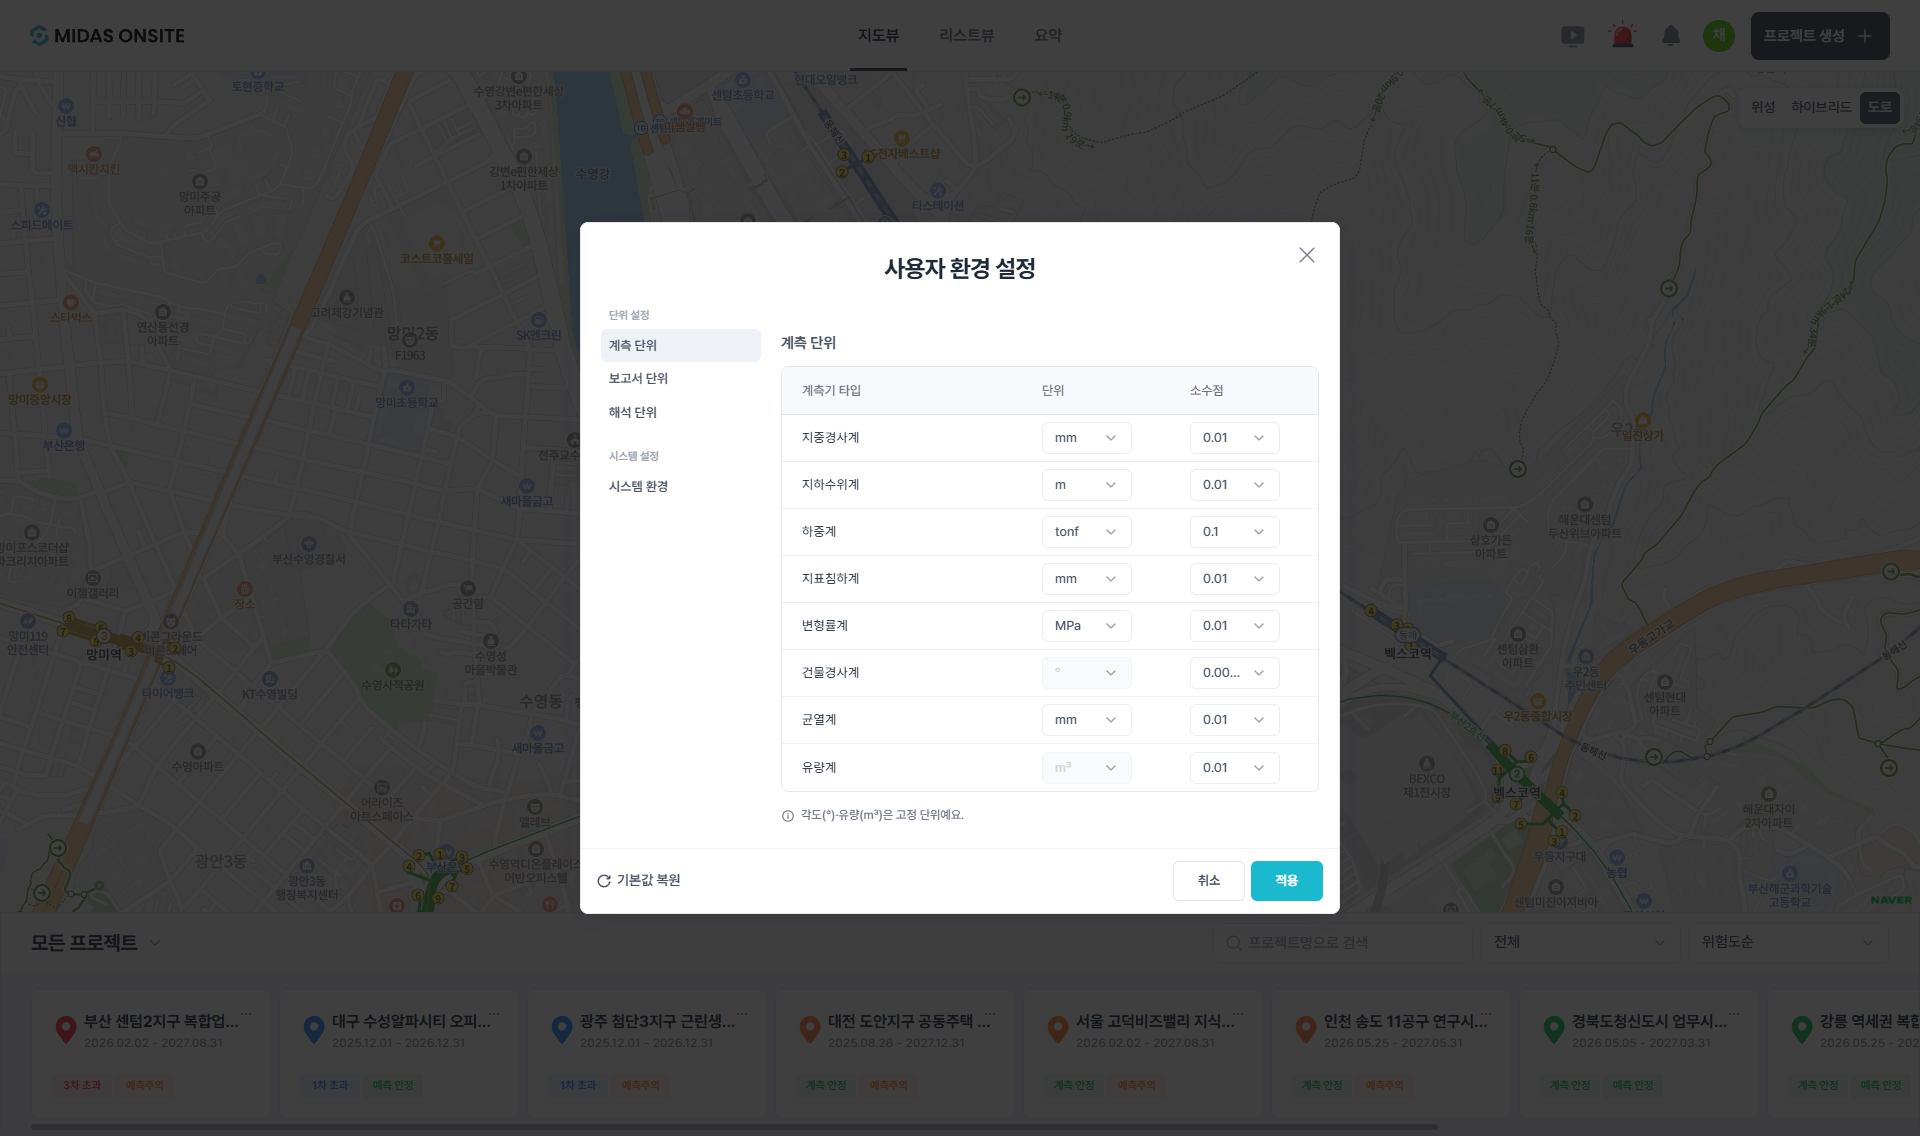
Task: Click the map pin of 대전 도안지구 project
Action: click(x=810, y=1029)
